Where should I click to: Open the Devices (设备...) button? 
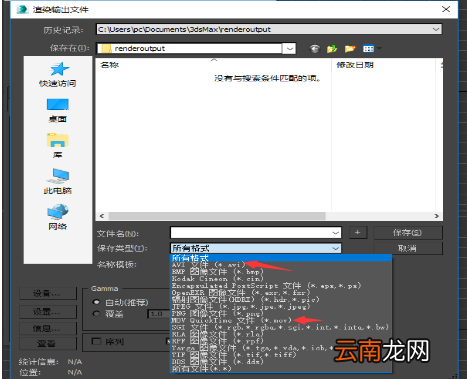coord(48,294)
